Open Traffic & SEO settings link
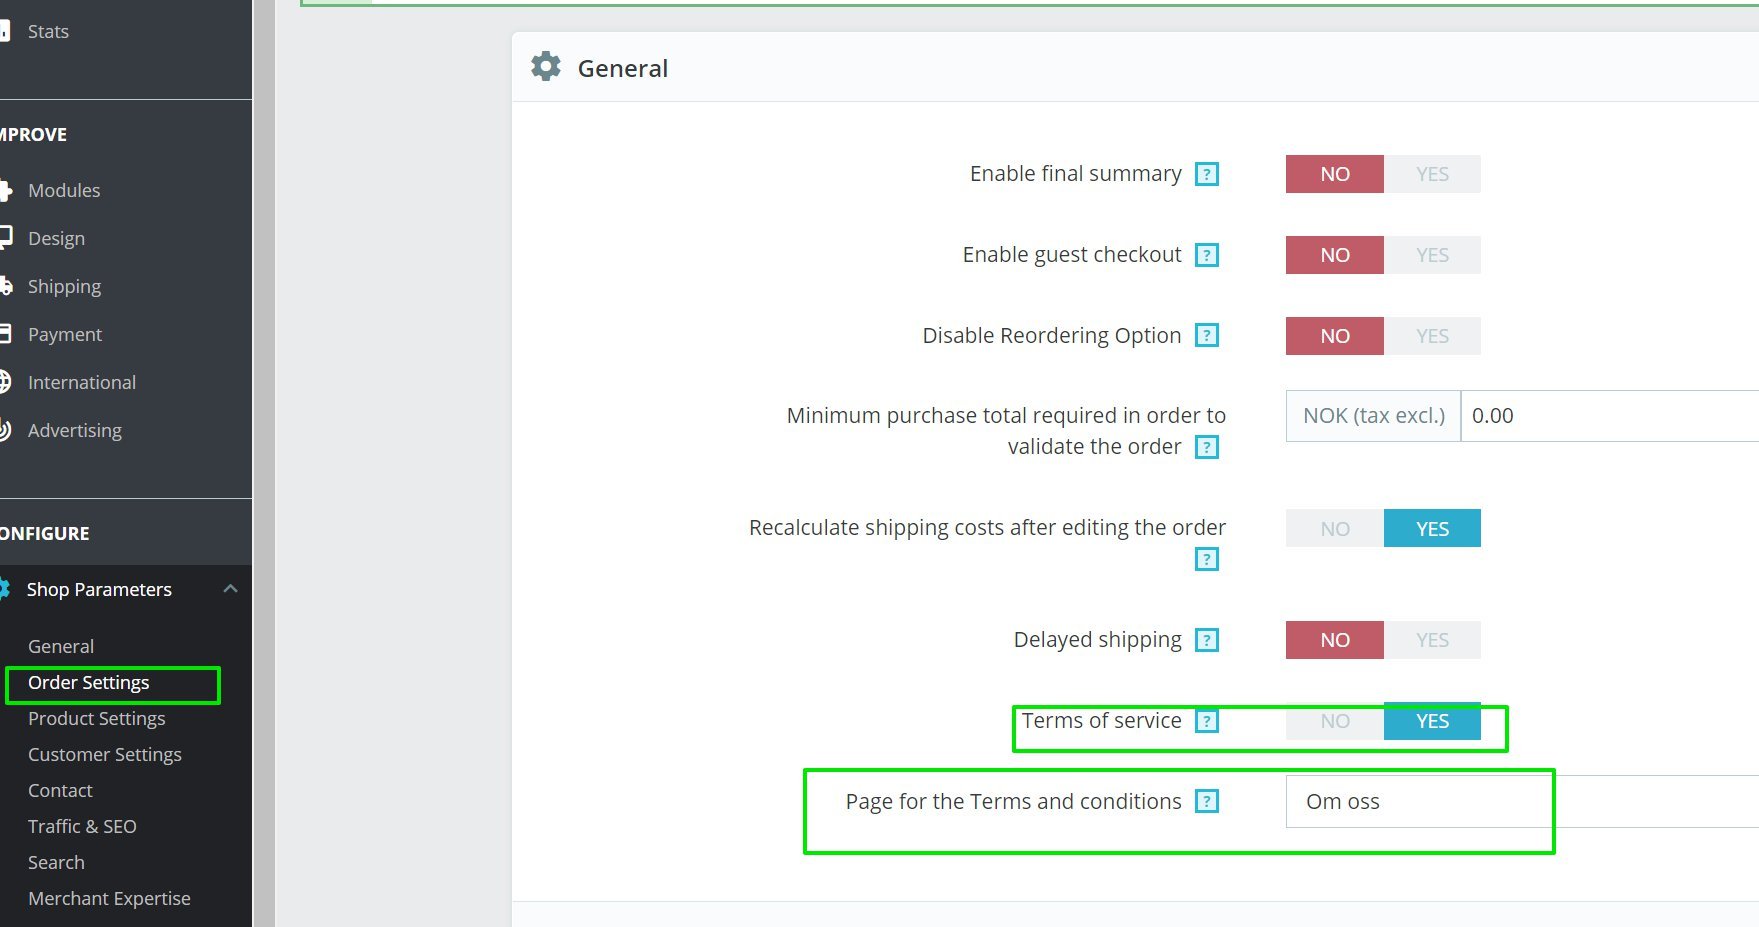This screenshot has height=927, width=1759. (82, 827)
